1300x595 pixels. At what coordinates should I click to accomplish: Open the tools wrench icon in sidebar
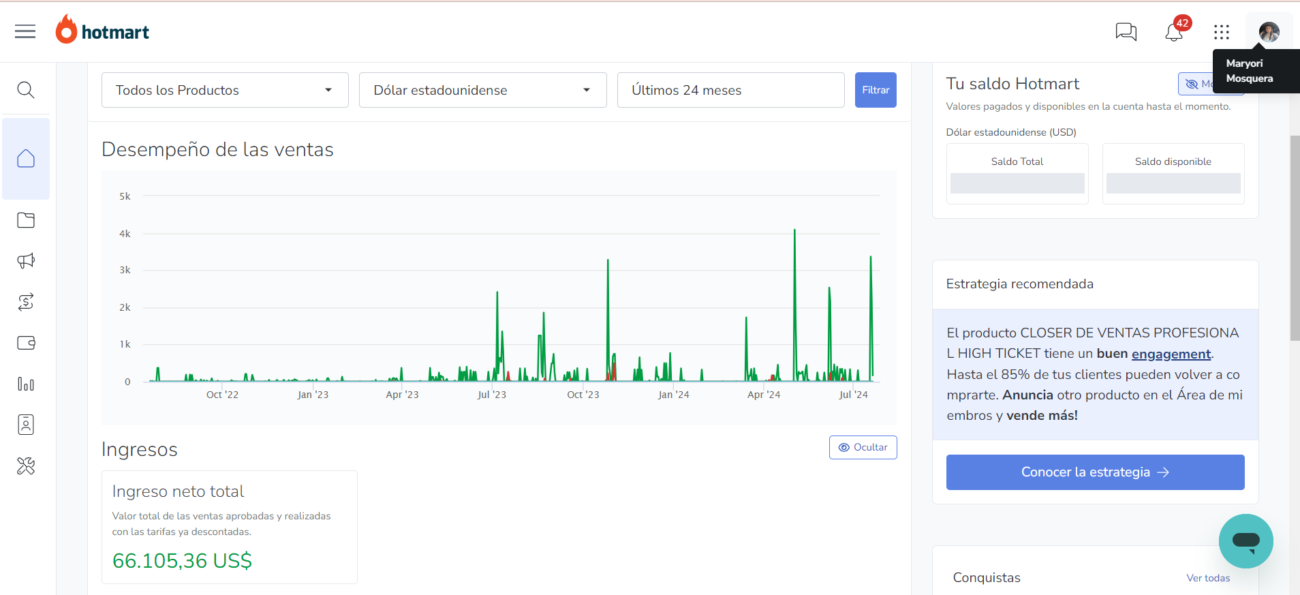(26, 466)
